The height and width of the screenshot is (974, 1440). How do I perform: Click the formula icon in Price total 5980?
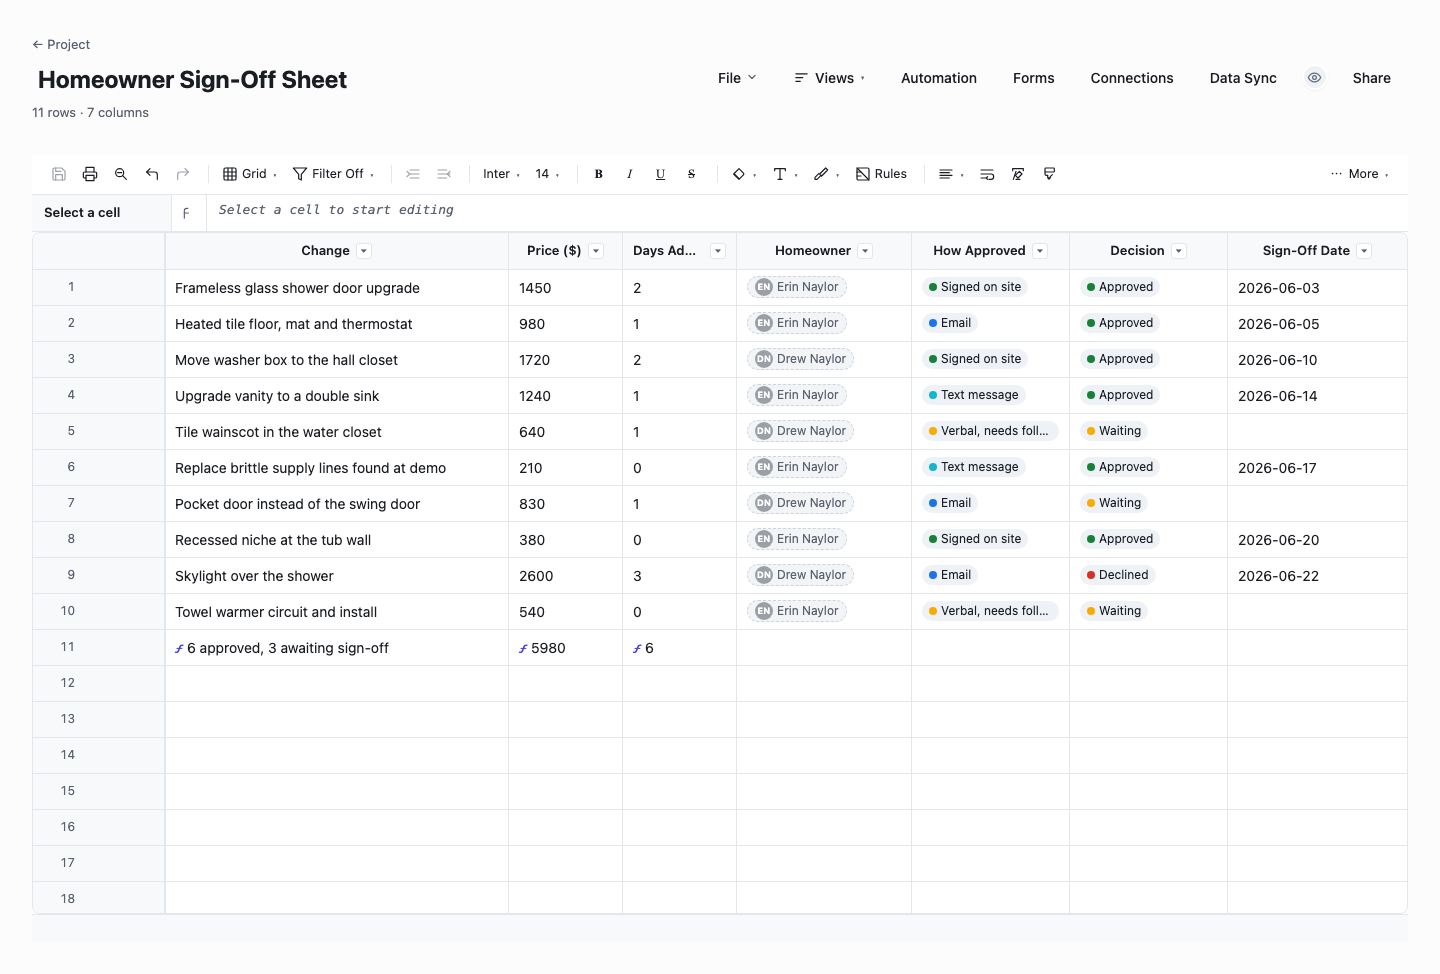(x=523, y=649)
